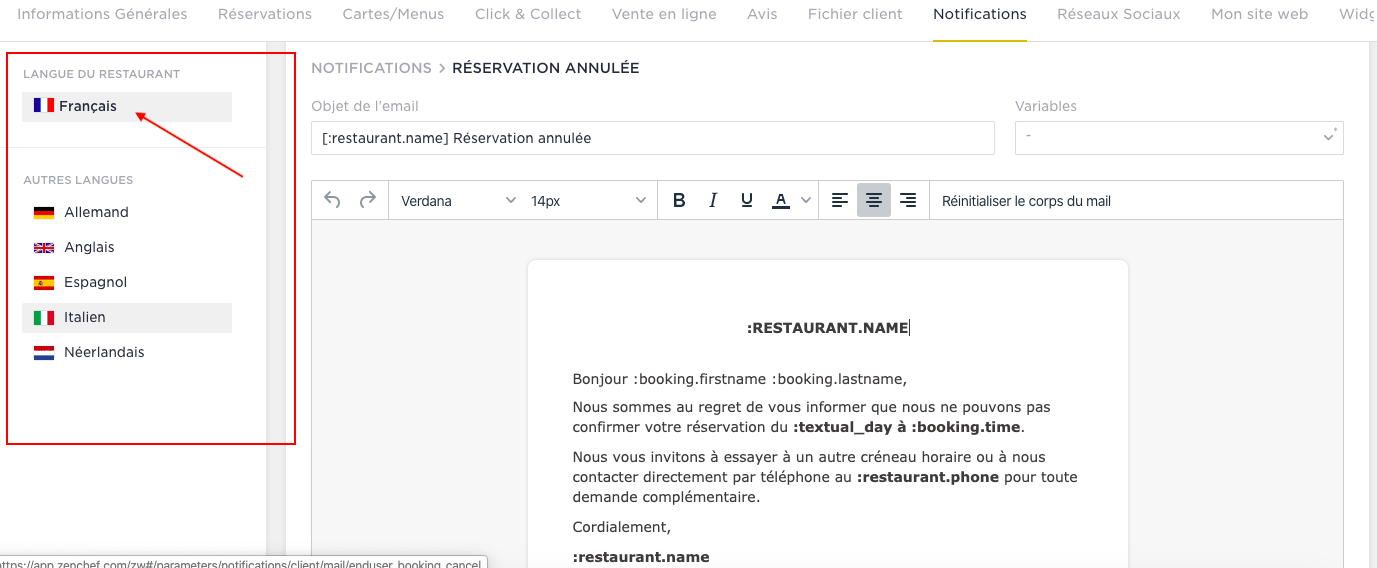Click the French flag icon
Screen dimensions: 1377x568
44,105
